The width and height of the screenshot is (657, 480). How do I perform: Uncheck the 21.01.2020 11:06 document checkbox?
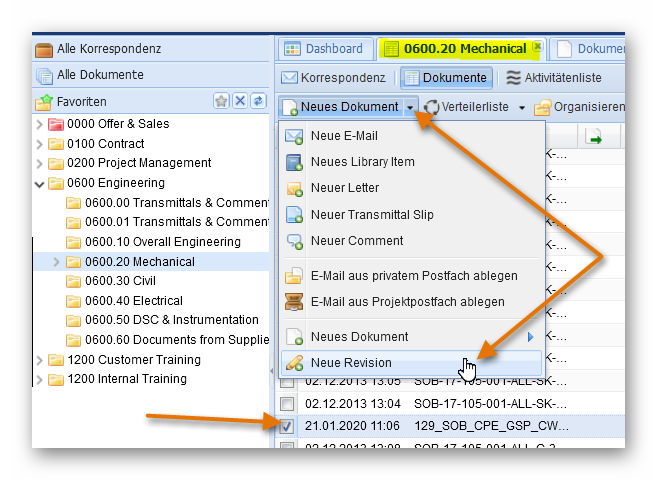(x=287, y=425)
